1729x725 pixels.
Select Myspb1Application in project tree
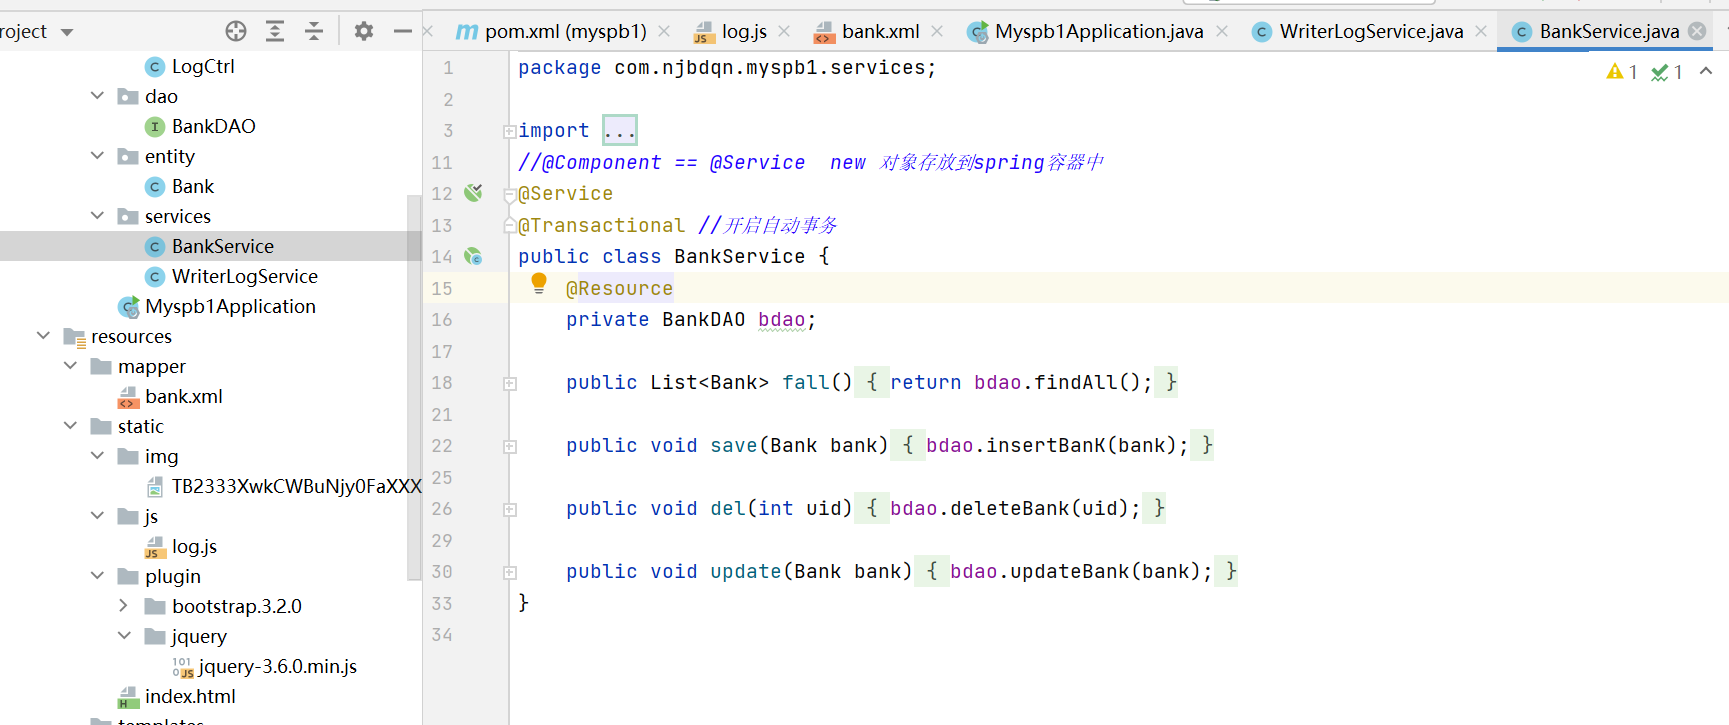230,306
